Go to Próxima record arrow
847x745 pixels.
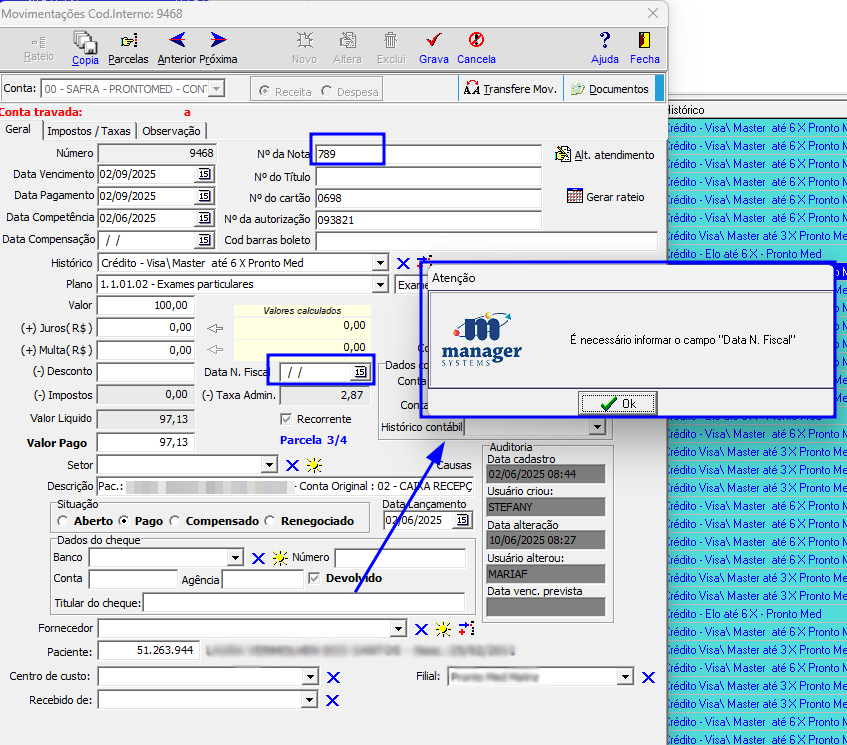click(x=218, y=40)
